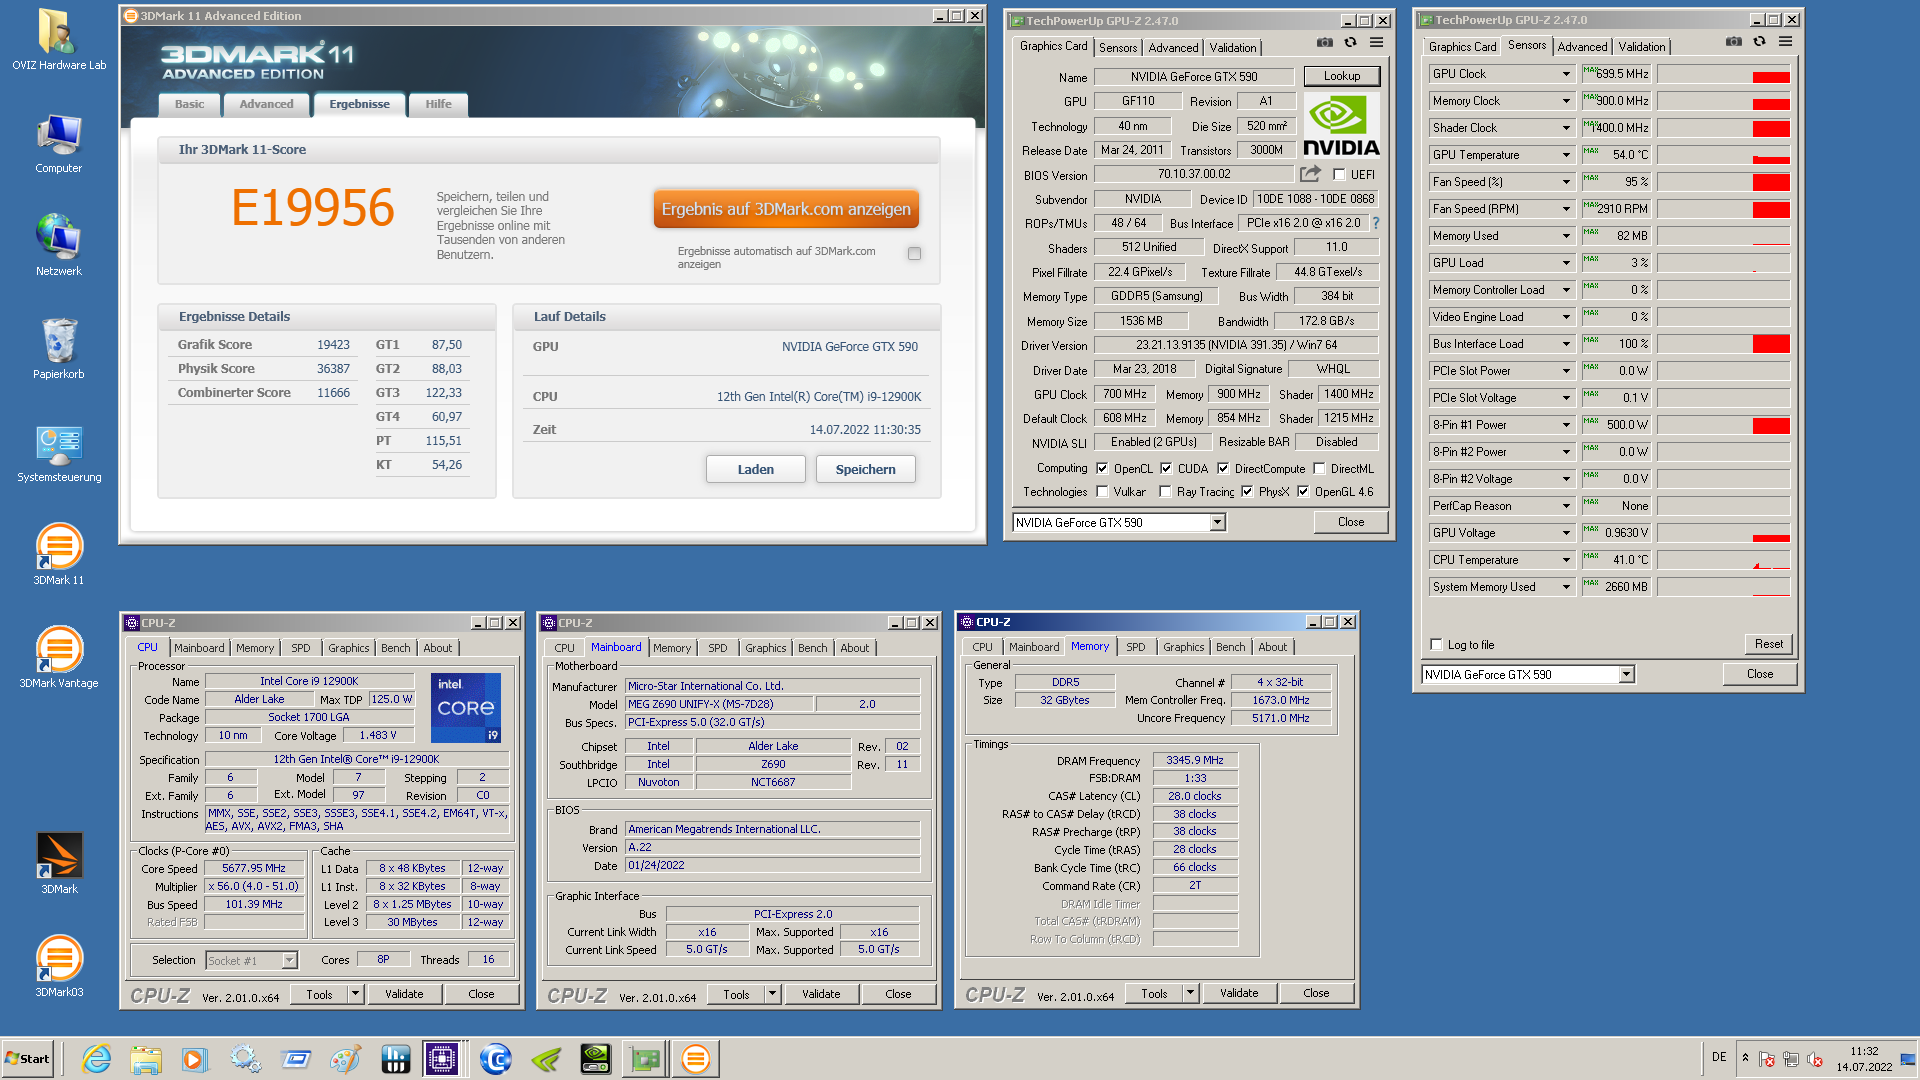Switch to Advanced tab in 3DMark 11
Viewport: 1920px width, 1080px height.
pyautogui.click(x=266, y=104)
